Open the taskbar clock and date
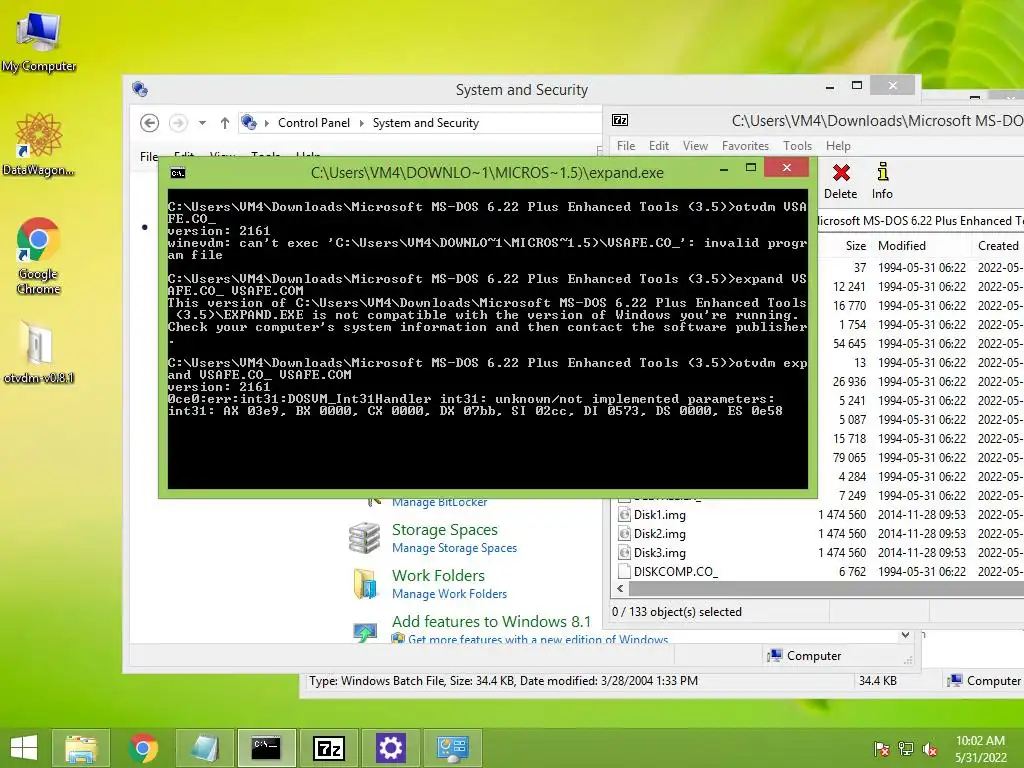 click(980, 748)
